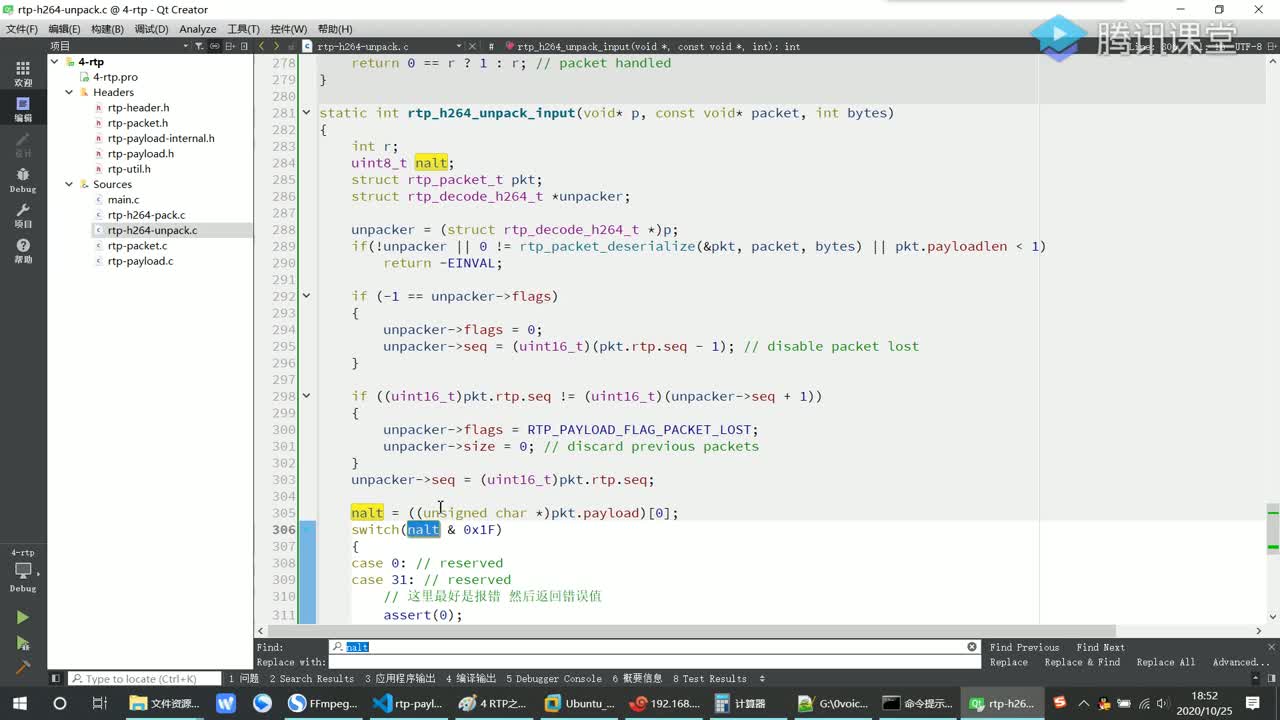Open the 4-rtp Debug kit selector
Viewport: 1280px width, 720px height.
click(22, 571)
